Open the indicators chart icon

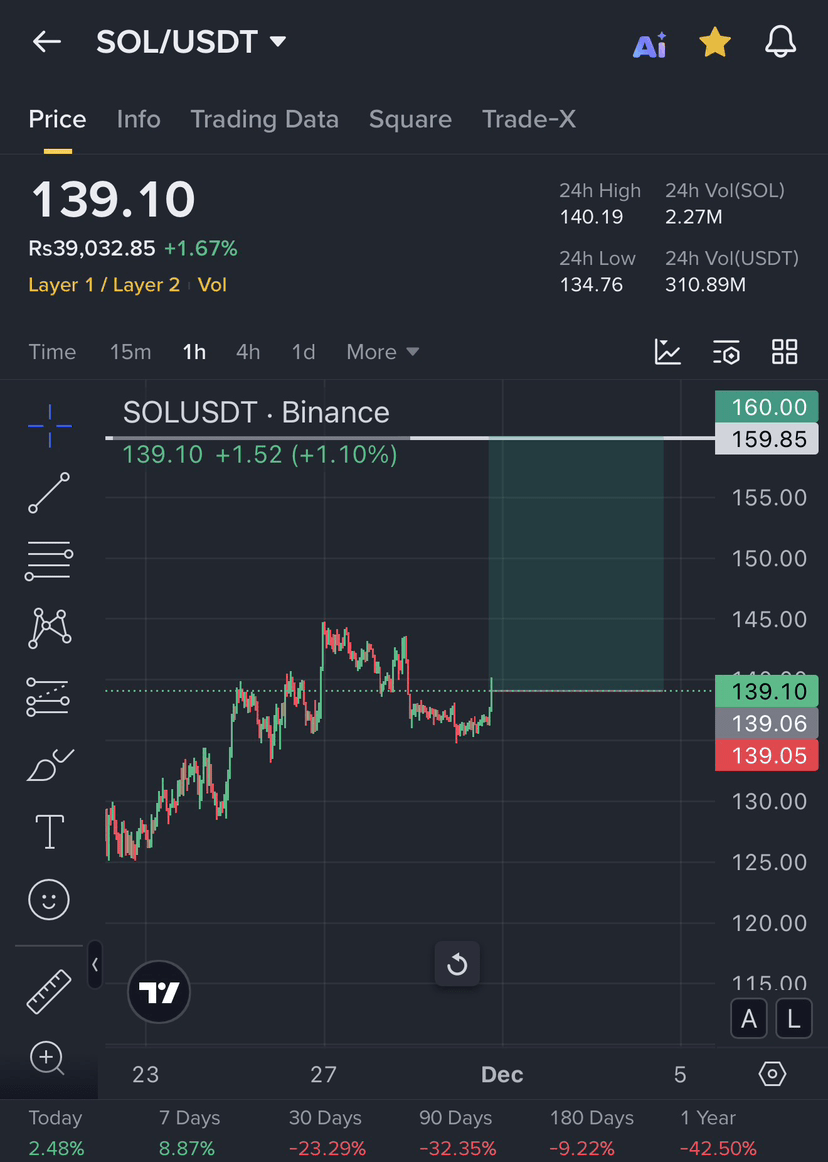coord(668,351)
